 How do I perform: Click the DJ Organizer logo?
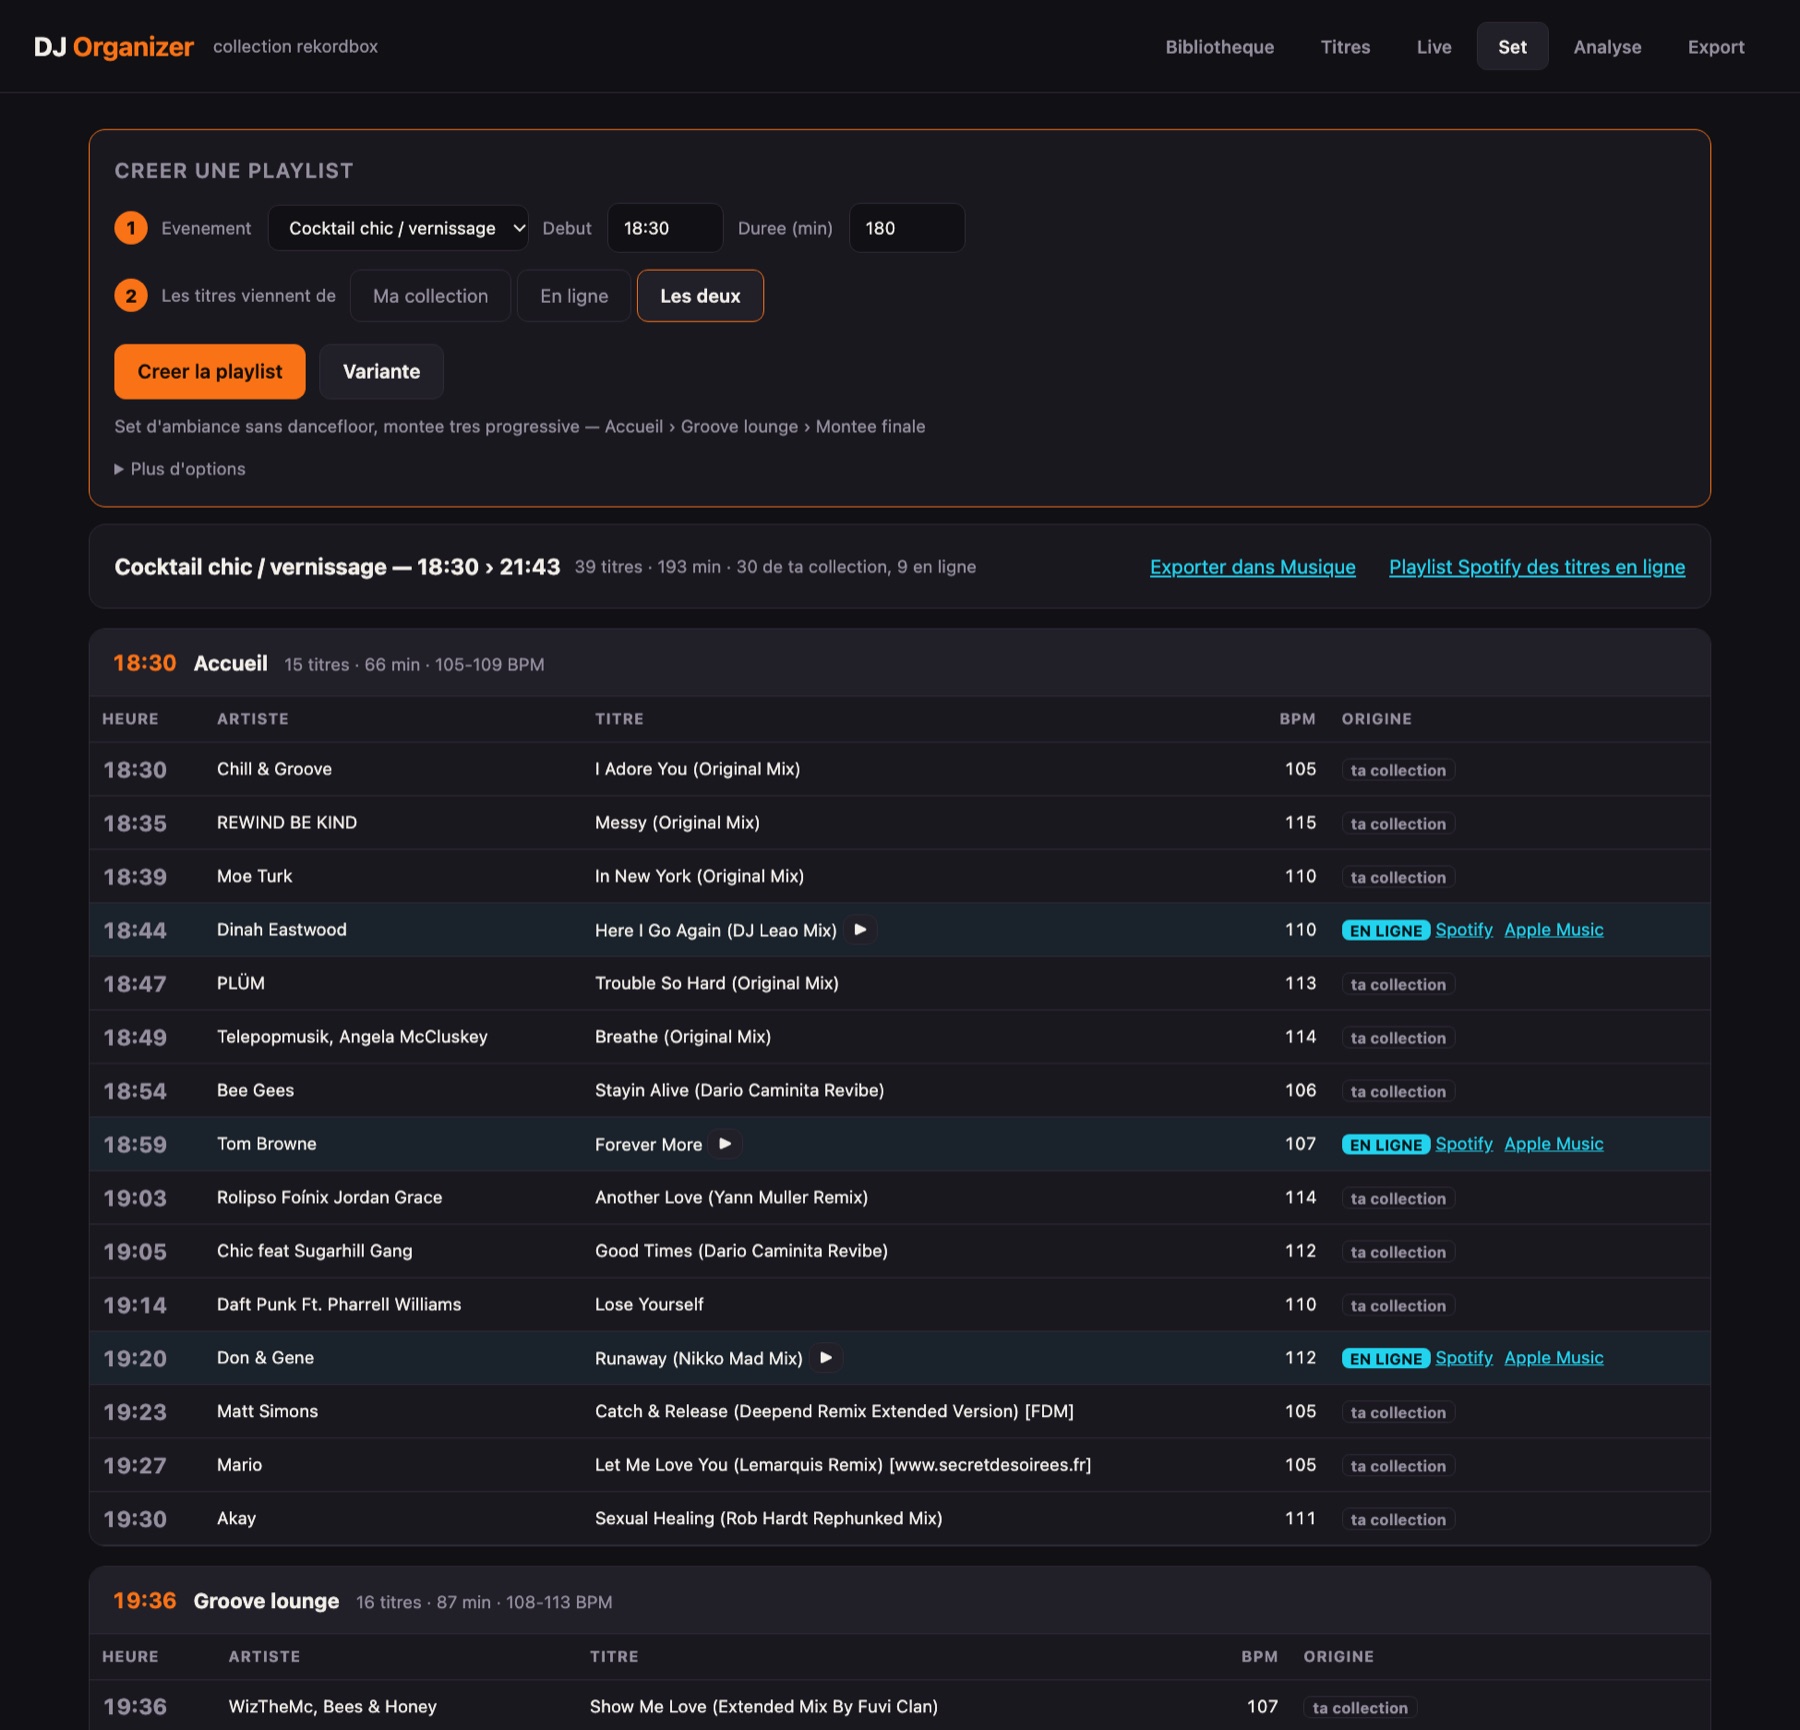(x=114, y=47)
